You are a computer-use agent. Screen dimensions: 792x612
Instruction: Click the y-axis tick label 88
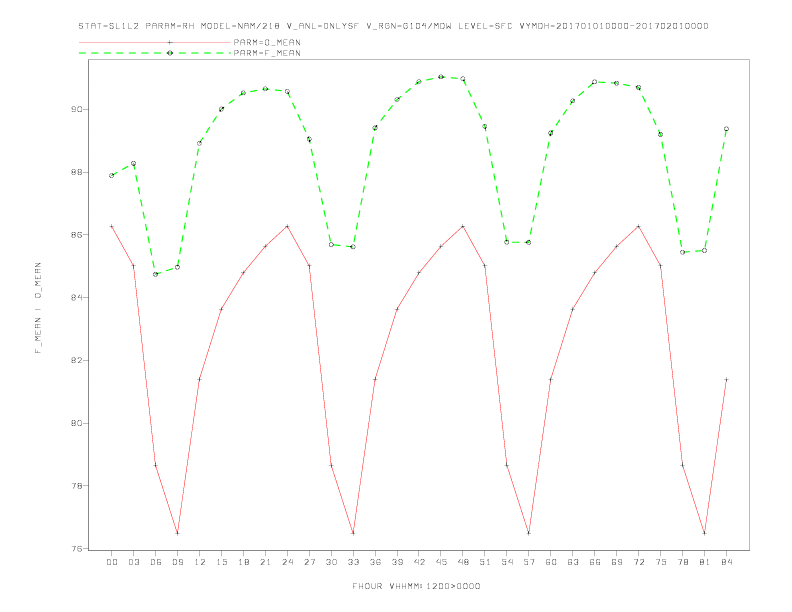click(77, 172)
